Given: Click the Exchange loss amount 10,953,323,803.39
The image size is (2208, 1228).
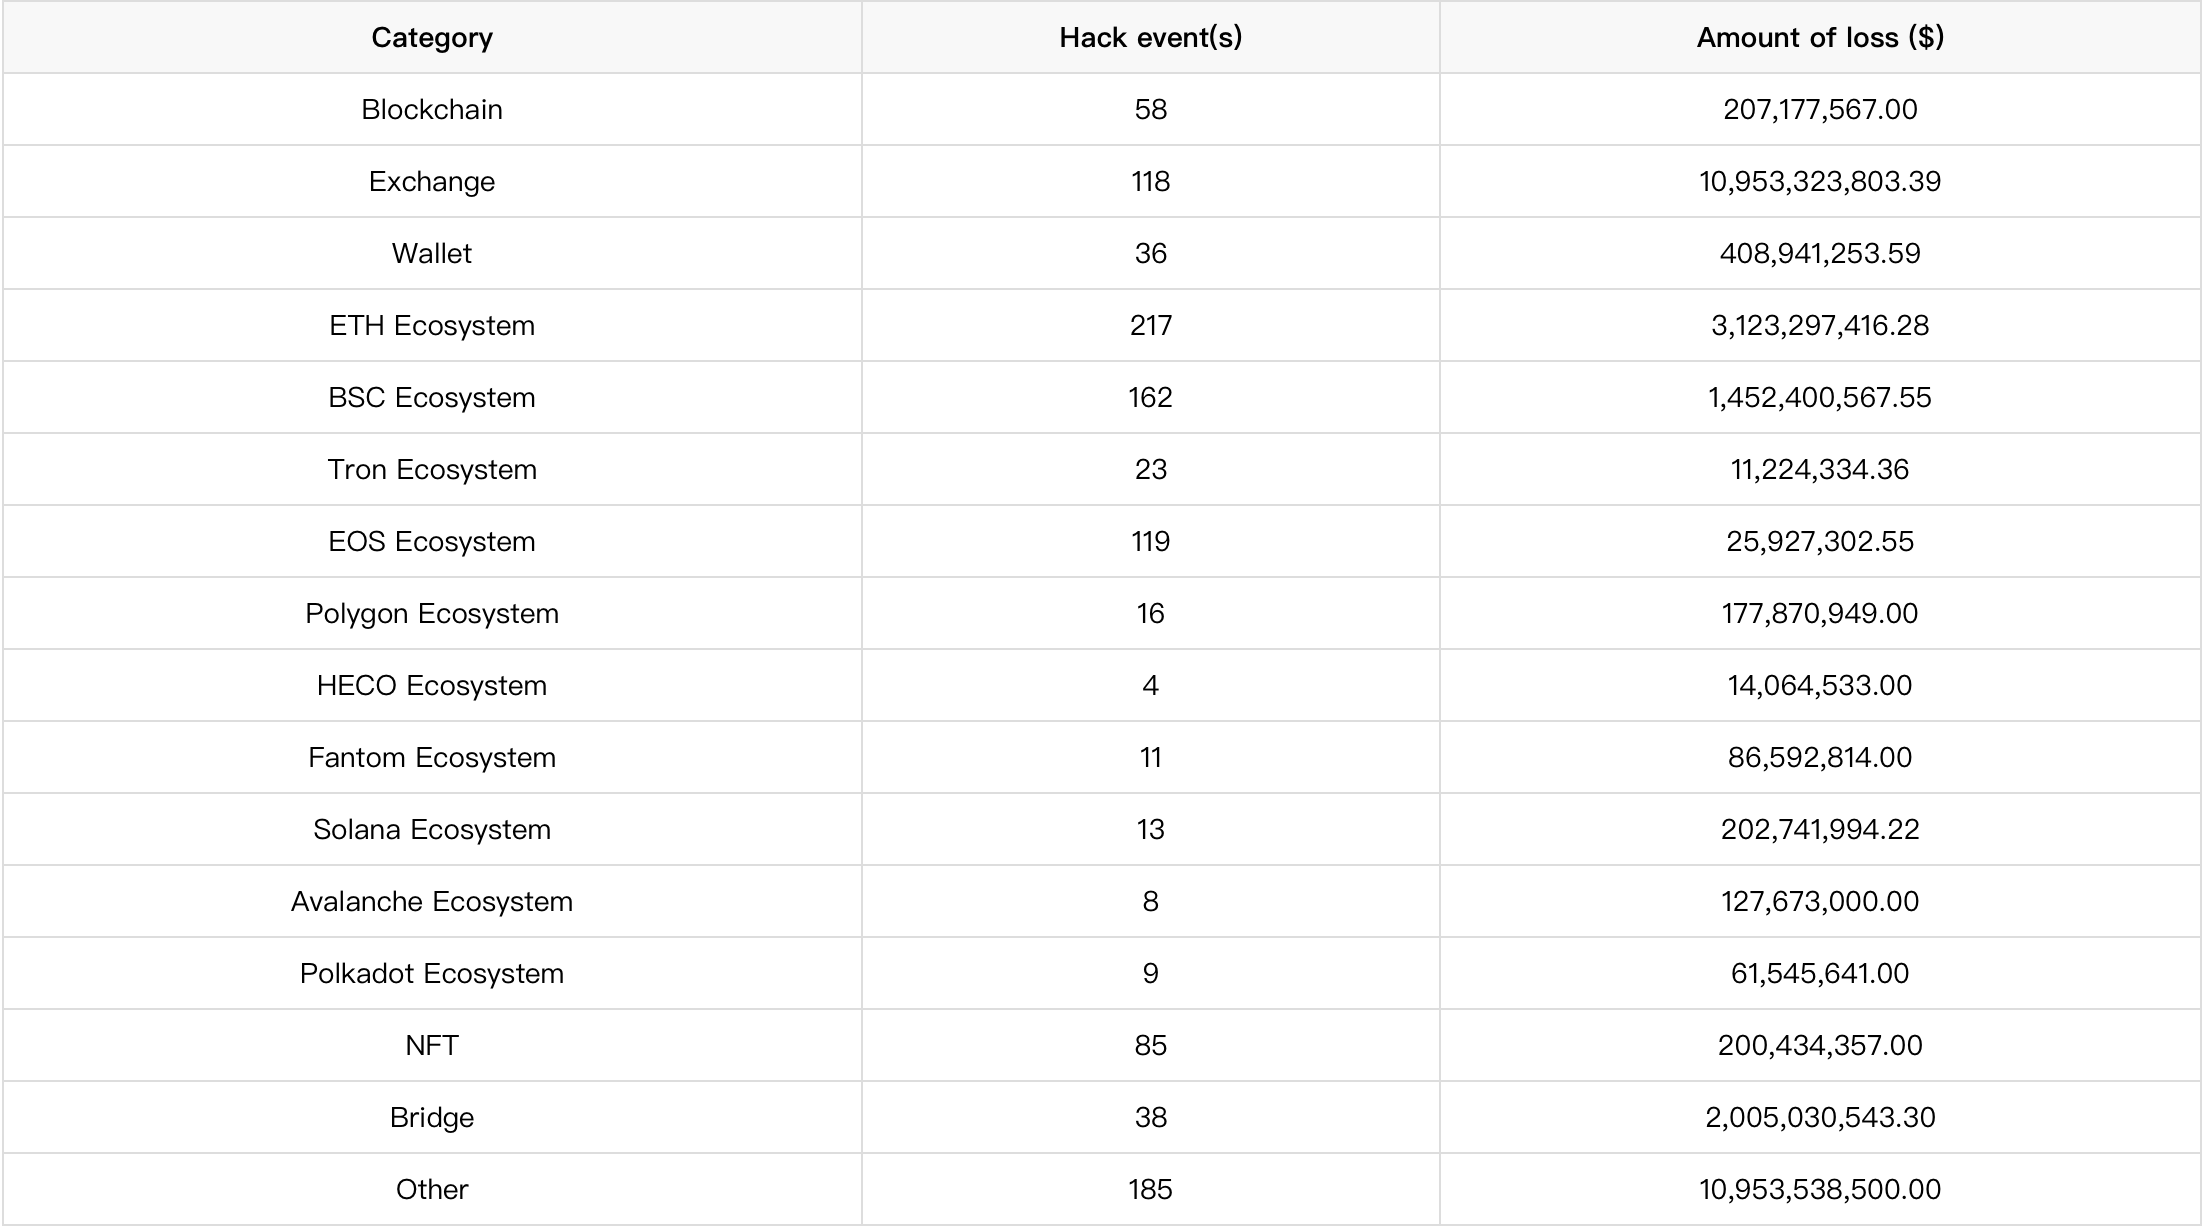Looking at the screenshot, I should coord(1820,181).
